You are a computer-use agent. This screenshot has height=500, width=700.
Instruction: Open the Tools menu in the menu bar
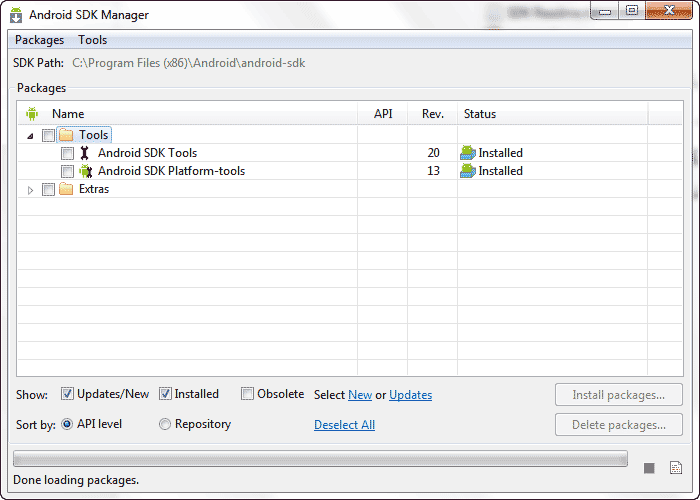pos(92,40)
